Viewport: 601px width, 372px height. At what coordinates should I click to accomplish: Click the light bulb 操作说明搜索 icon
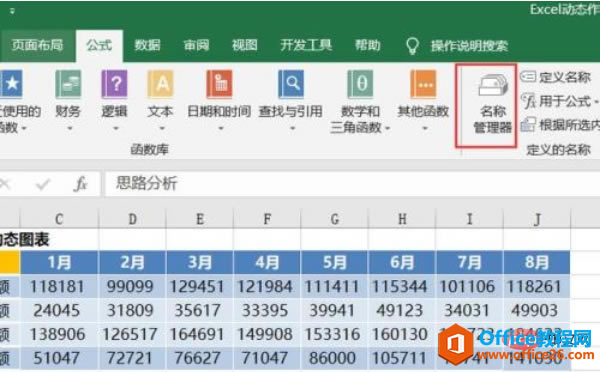coord(412,46)
